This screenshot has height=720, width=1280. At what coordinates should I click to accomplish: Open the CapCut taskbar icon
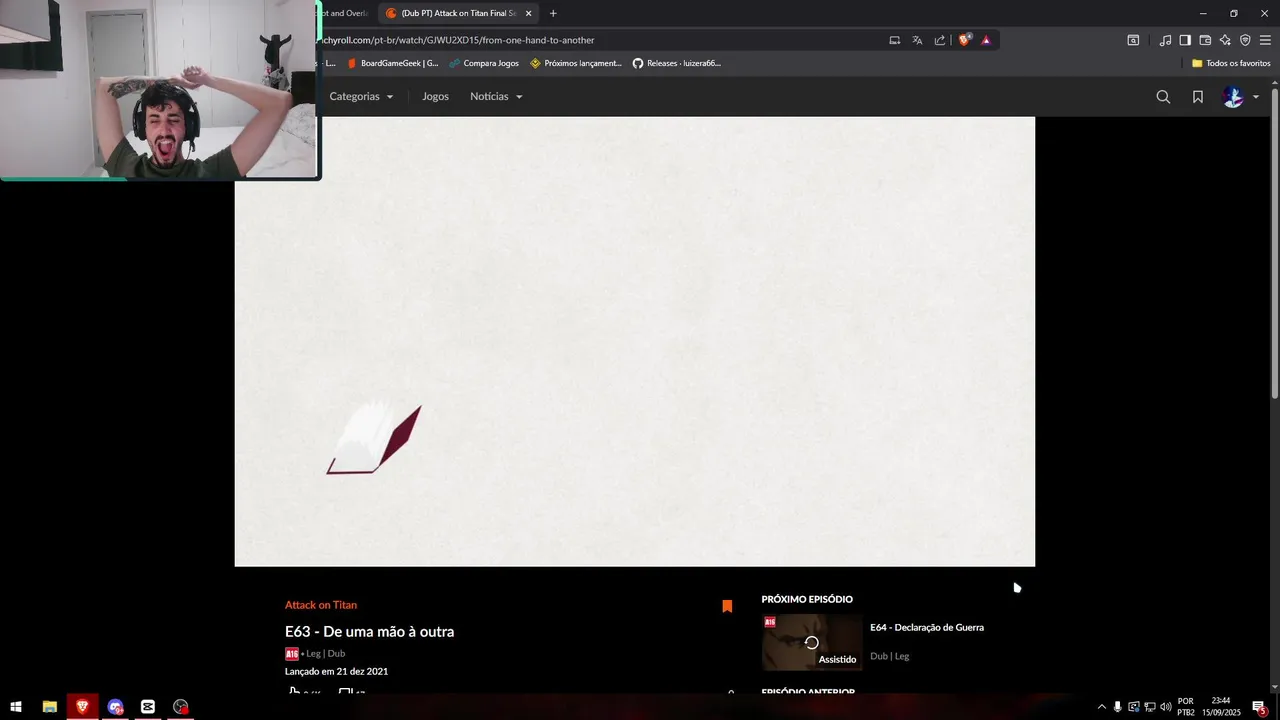pyautogui.click(x=148, y=707)
